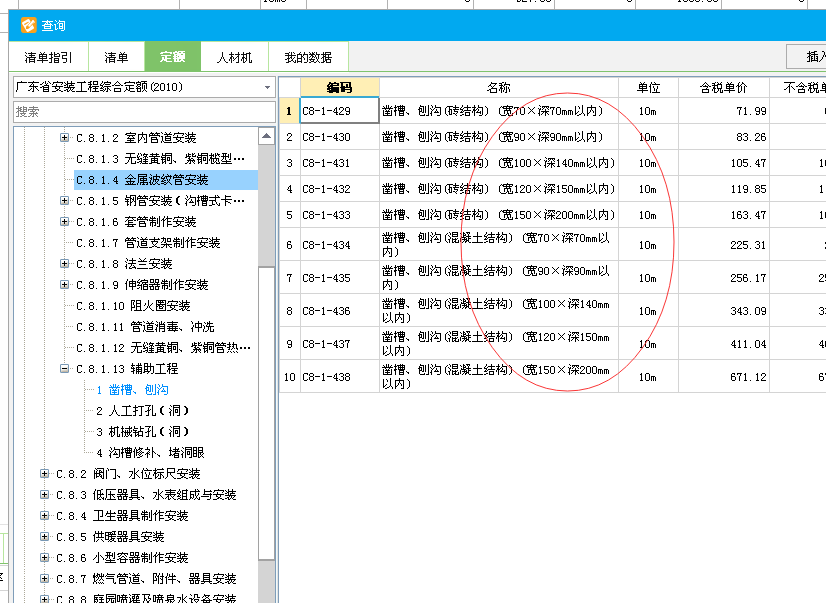Screen dimensions: 826x603
Task: Select code cell C8-1-436
Action: point(339,311)
